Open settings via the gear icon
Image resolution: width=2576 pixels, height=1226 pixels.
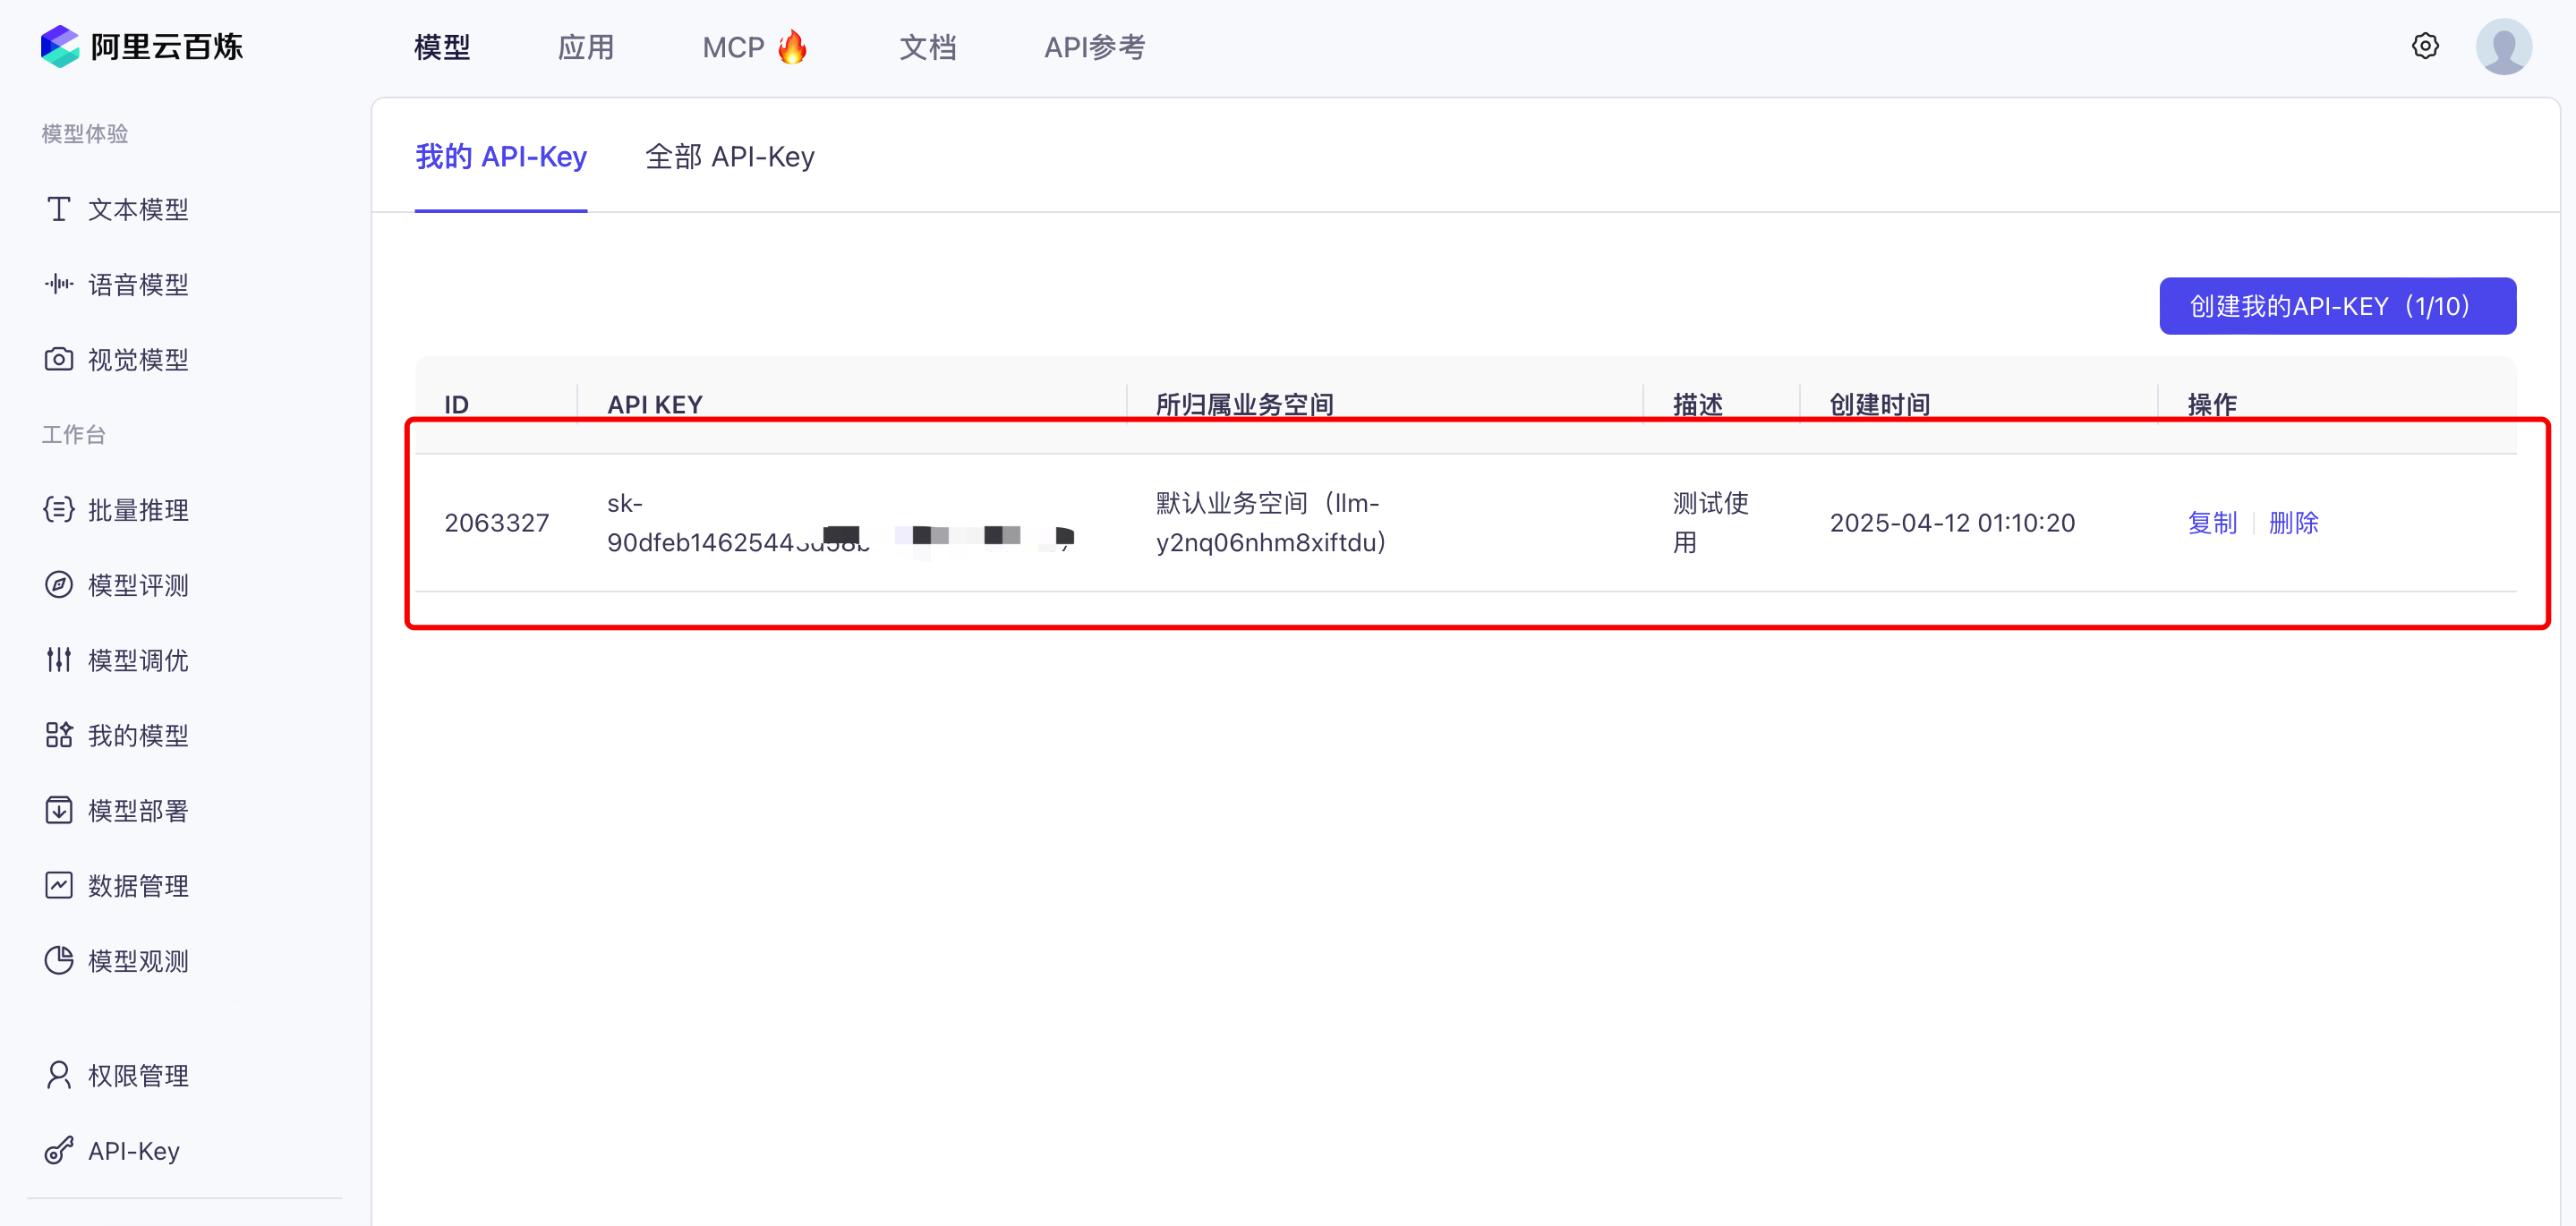click(2424, 46)
